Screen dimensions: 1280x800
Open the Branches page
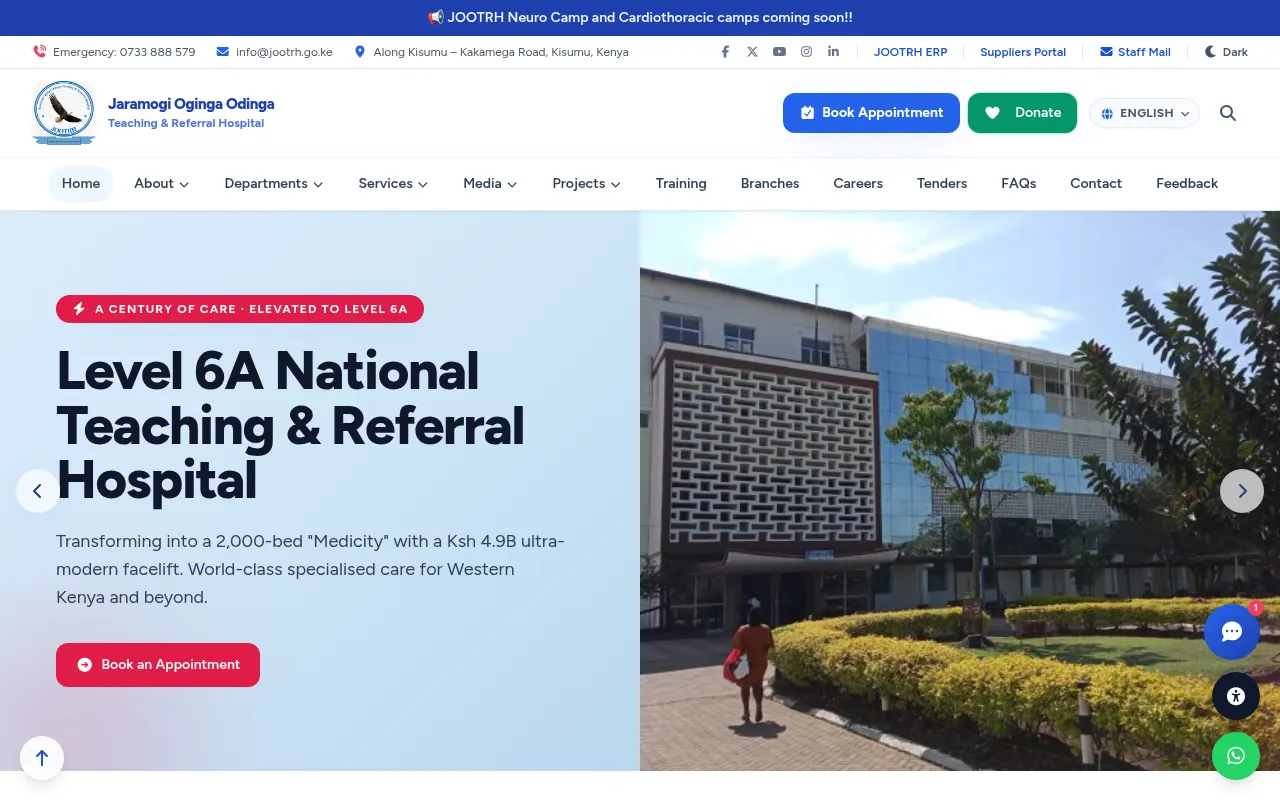pos(770,184)
